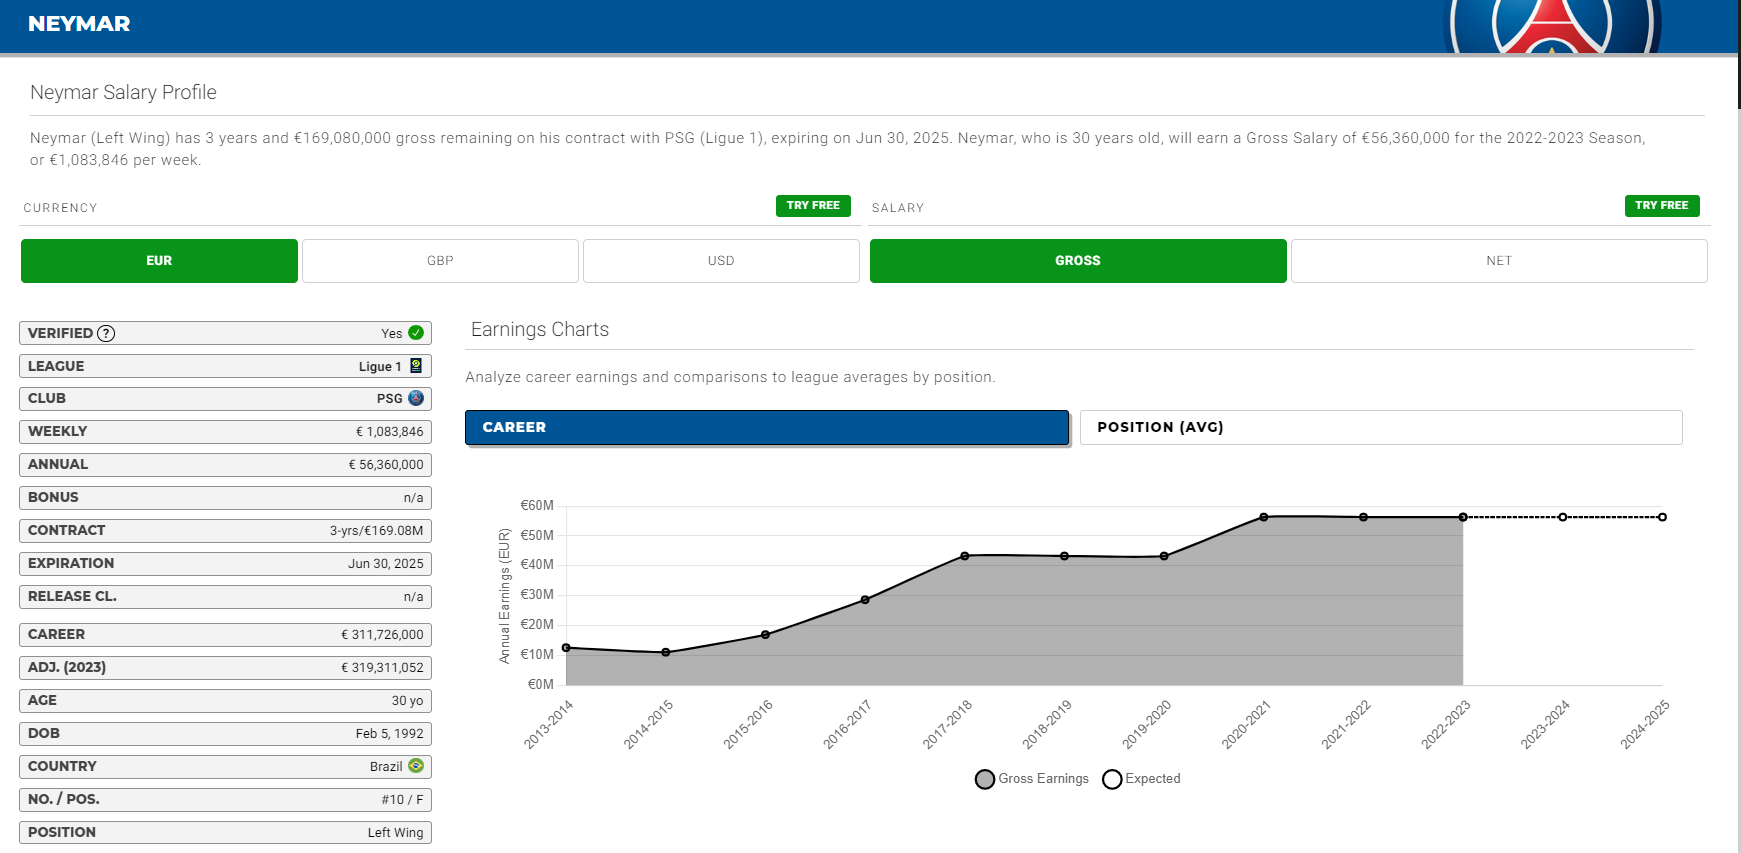
Task: Open the POSITION (AVG) chart tab
Action: [1381, 427]
